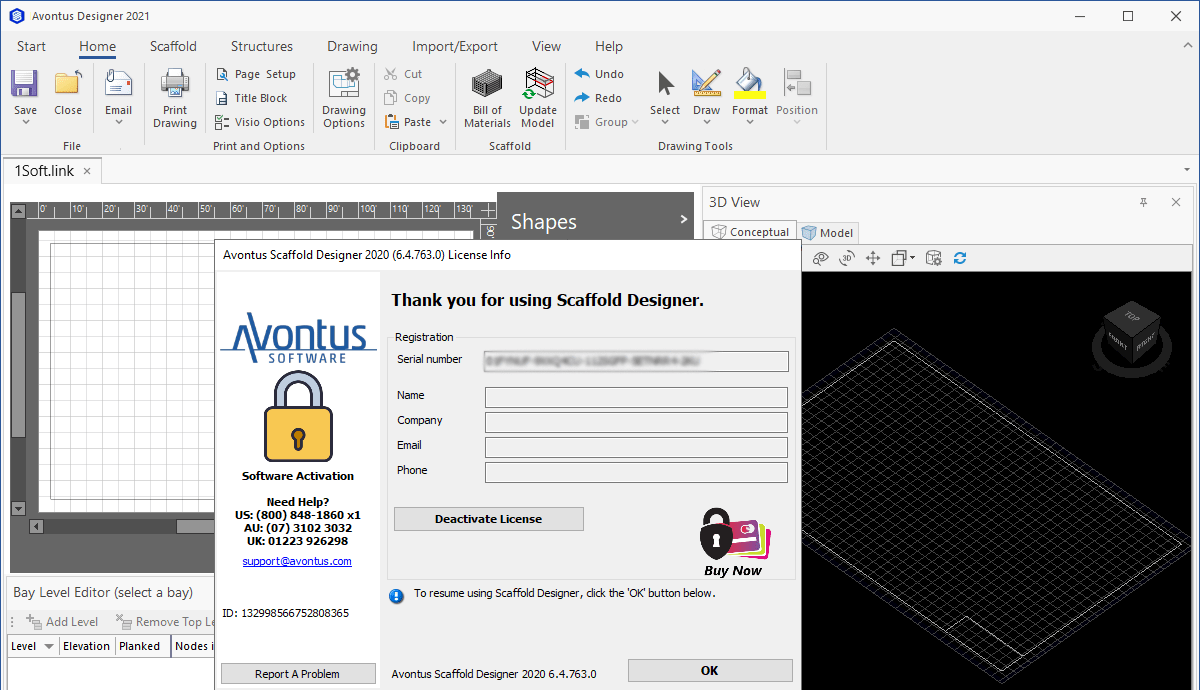Click the Email input field
Viewport: 1200px width, 690px height.
click(x=636, y=447)
